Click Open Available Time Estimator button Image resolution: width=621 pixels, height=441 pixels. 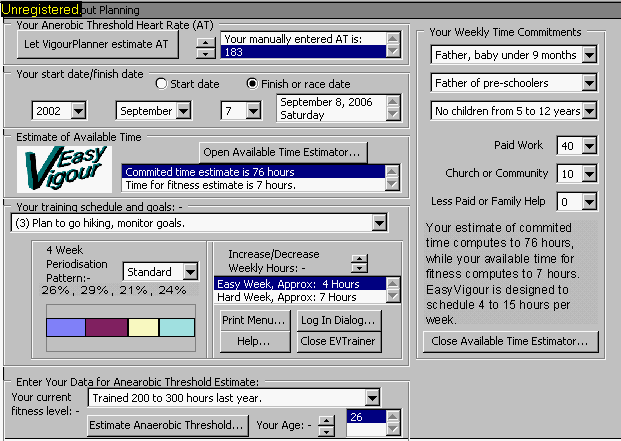tap(283, 152)
